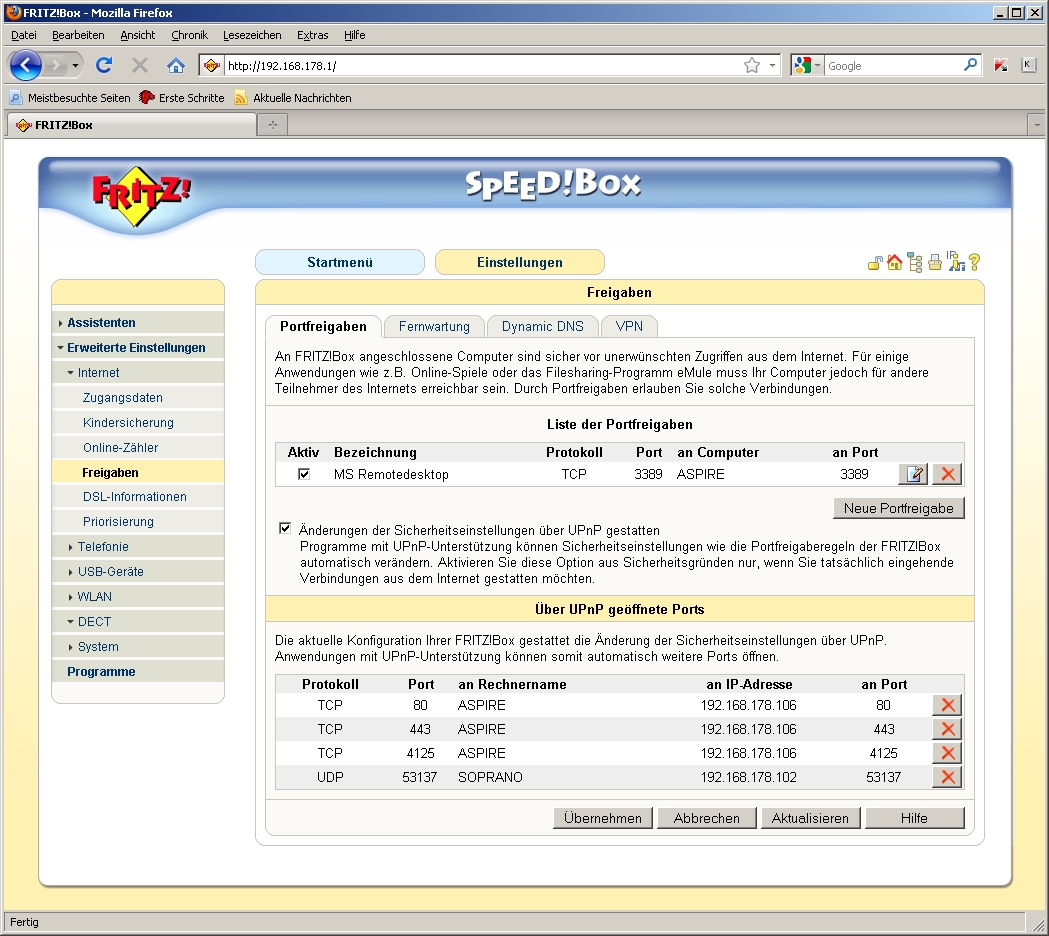
Task: Open Priorisierung in the sidebar
Action: [118, 522]
